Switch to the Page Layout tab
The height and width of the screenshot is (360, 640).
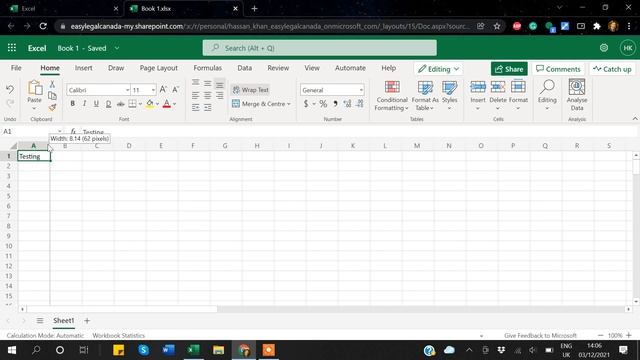coord(159,68)
